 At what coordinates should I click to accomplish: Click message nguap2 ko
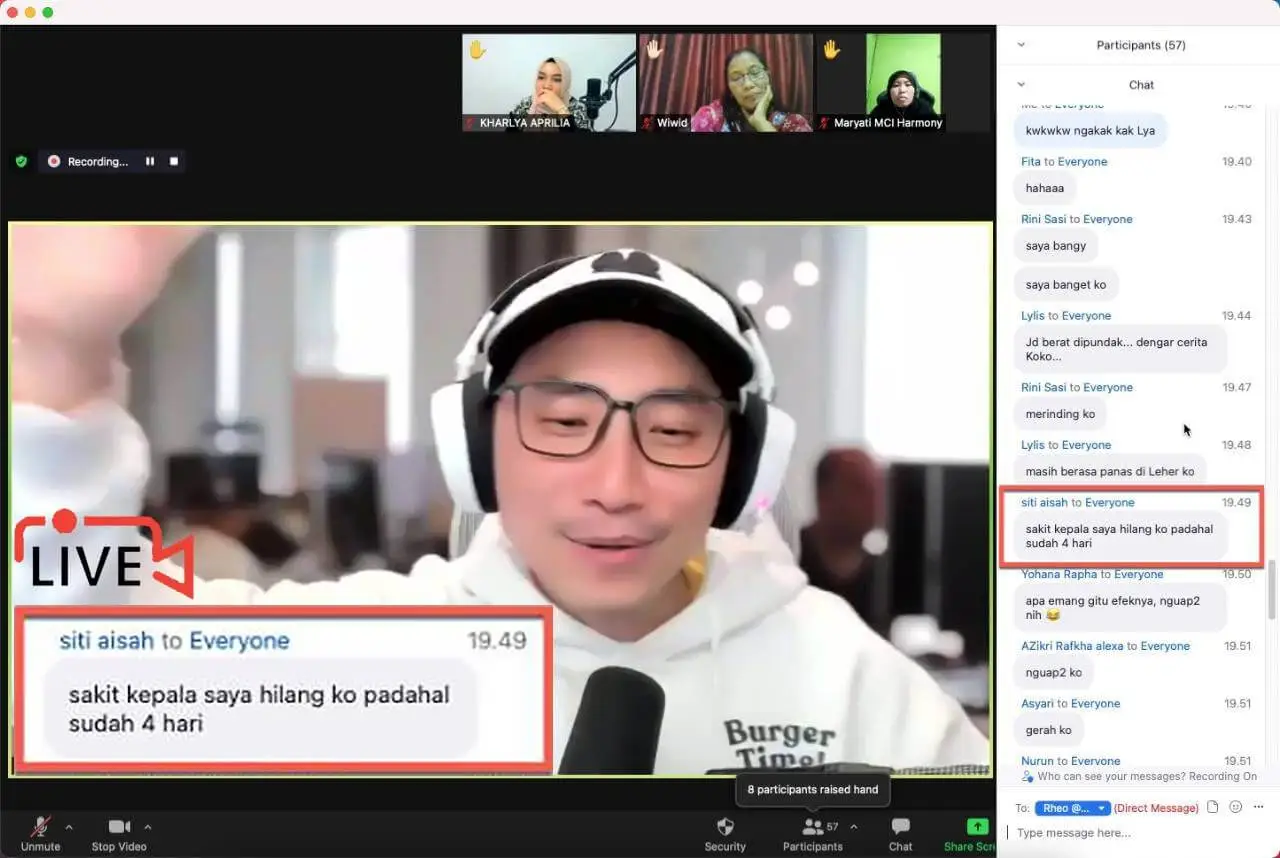pyautogui.click(x=1054, y=672)
